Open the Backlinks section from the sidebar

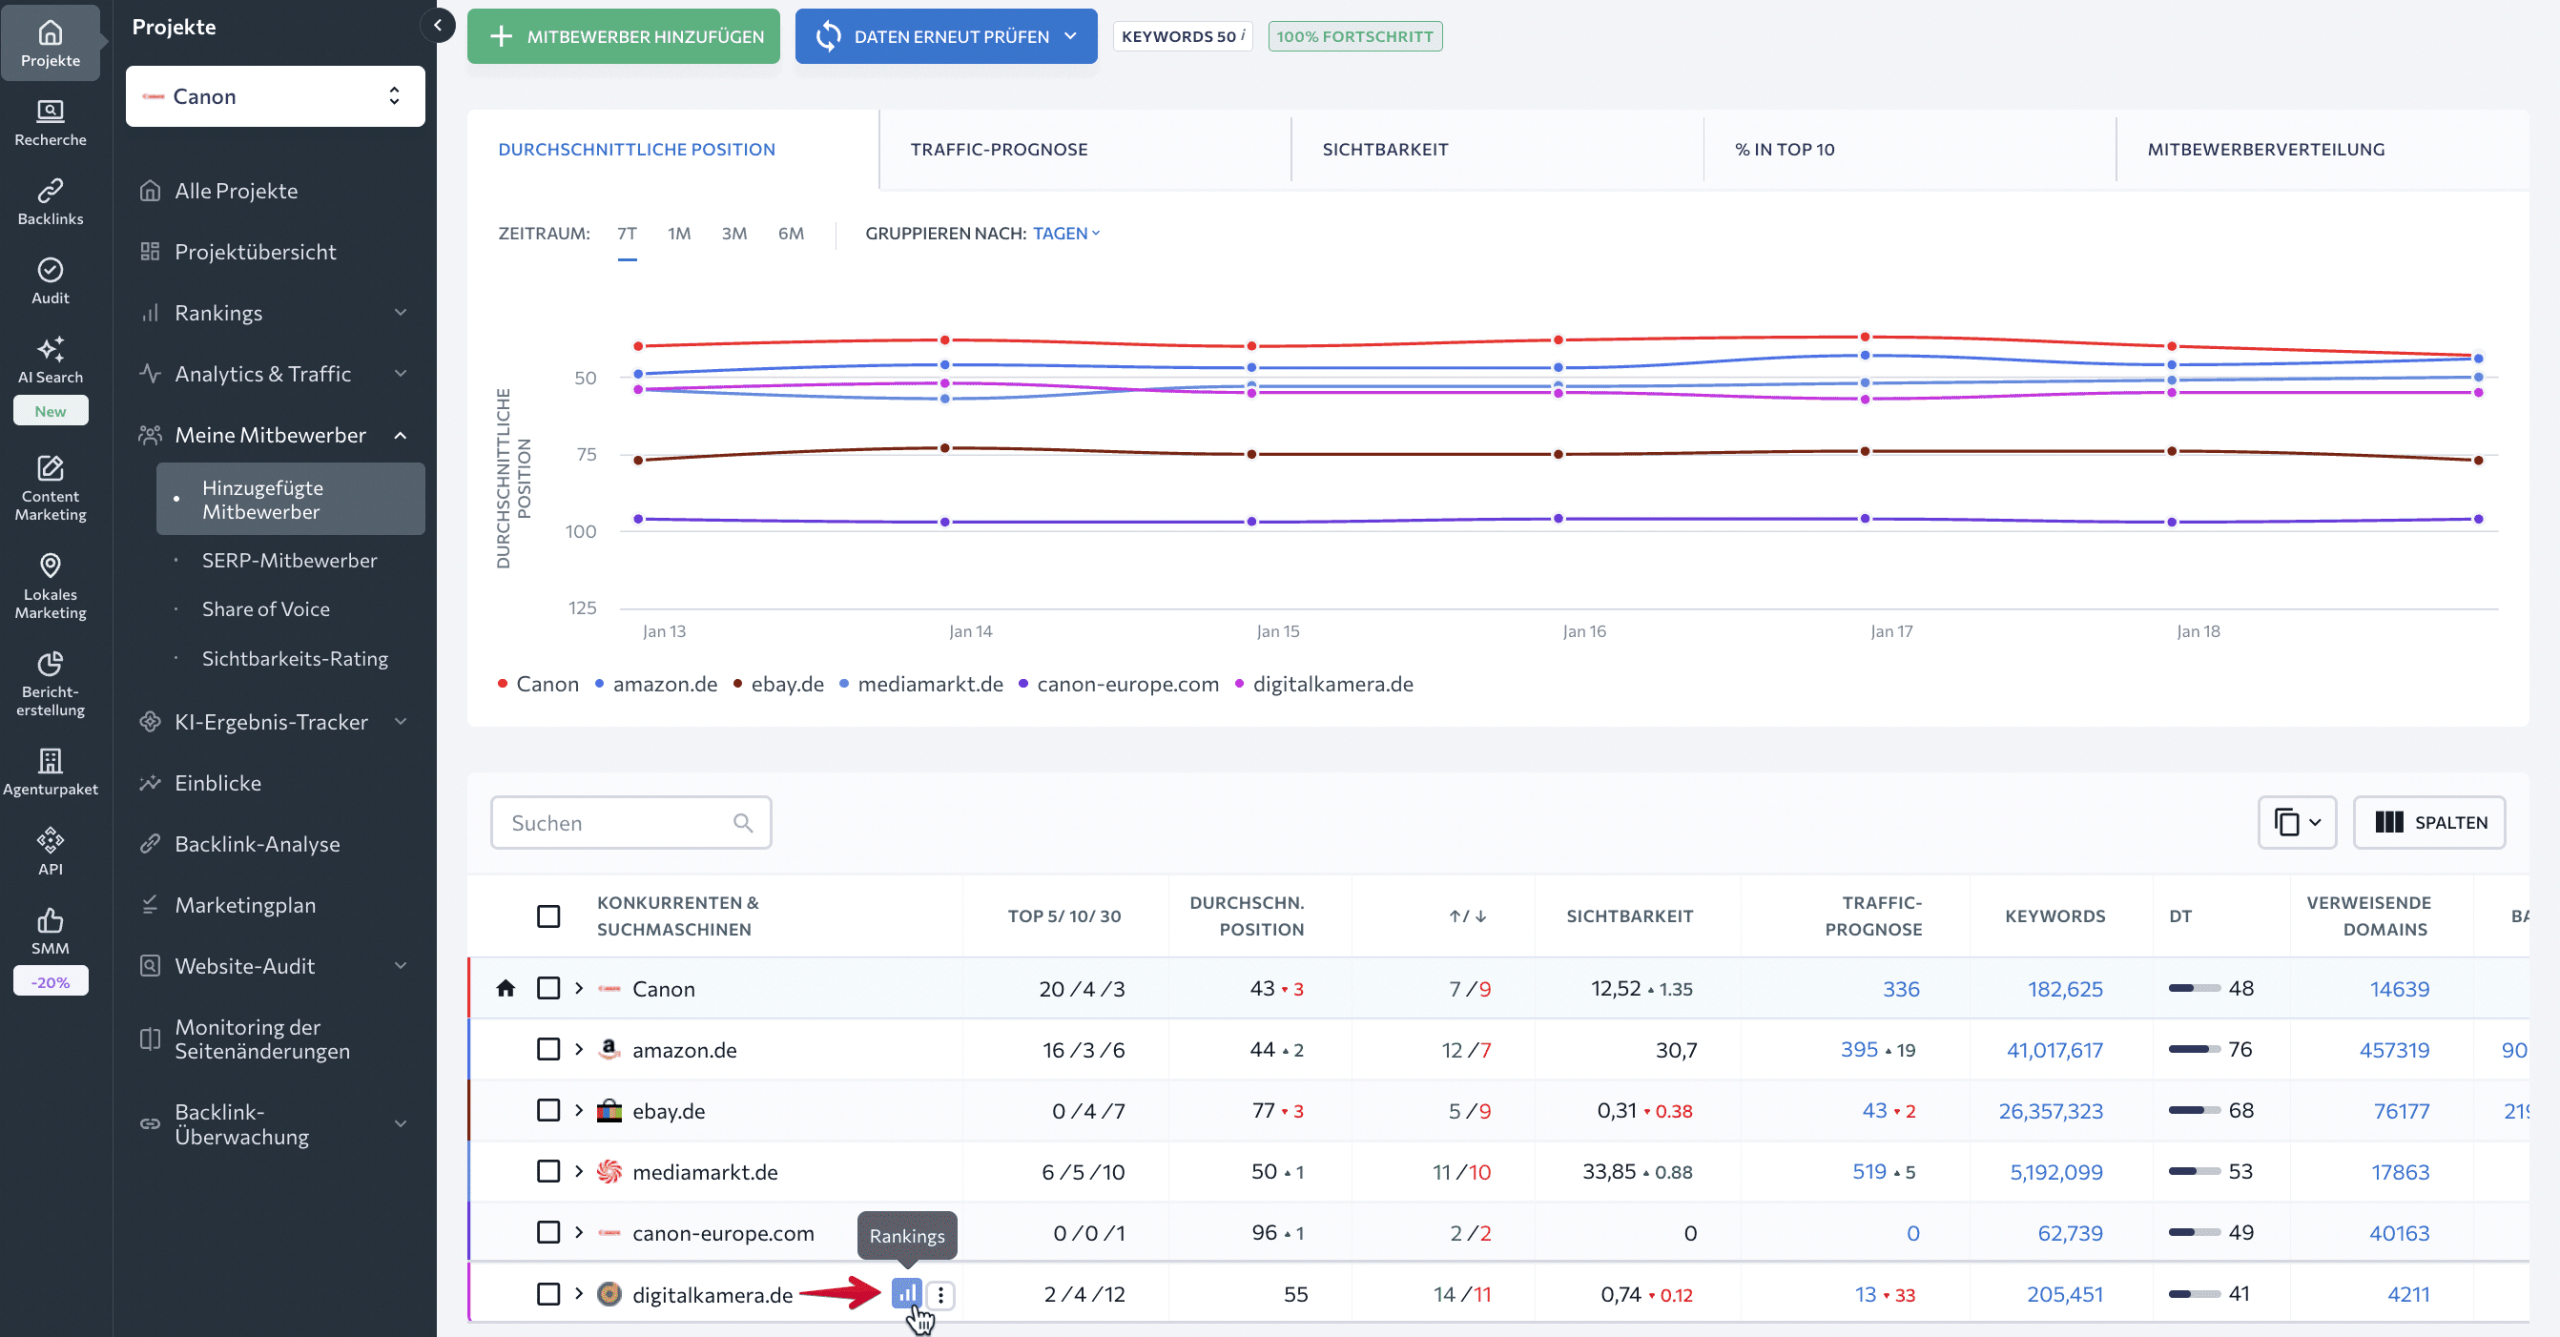point(49,199)
